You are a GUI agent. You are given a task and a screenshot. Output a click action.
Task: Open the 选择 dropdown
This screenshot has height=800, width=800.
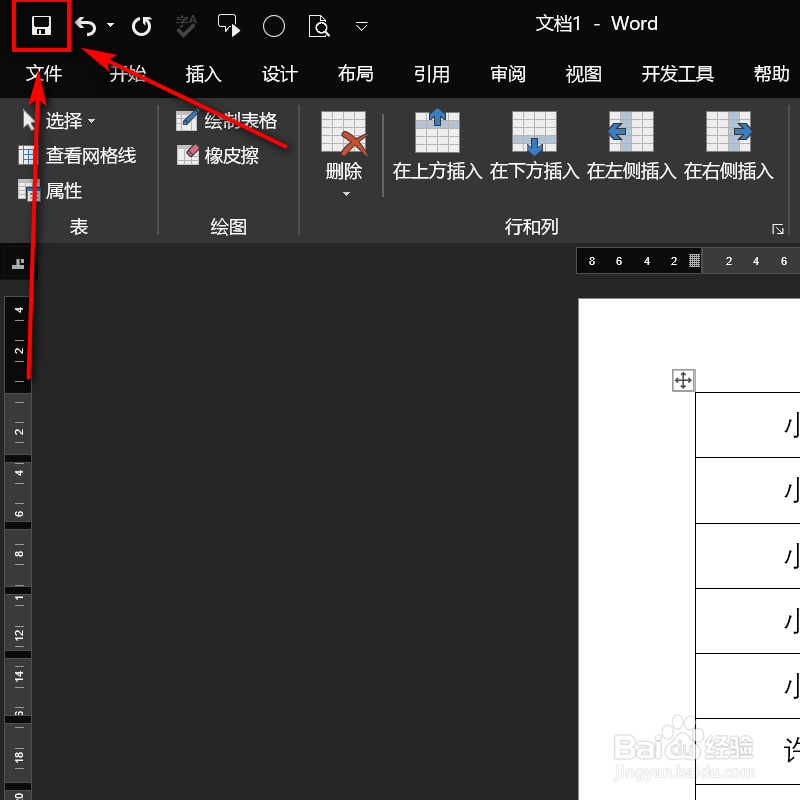coord(58,121)
